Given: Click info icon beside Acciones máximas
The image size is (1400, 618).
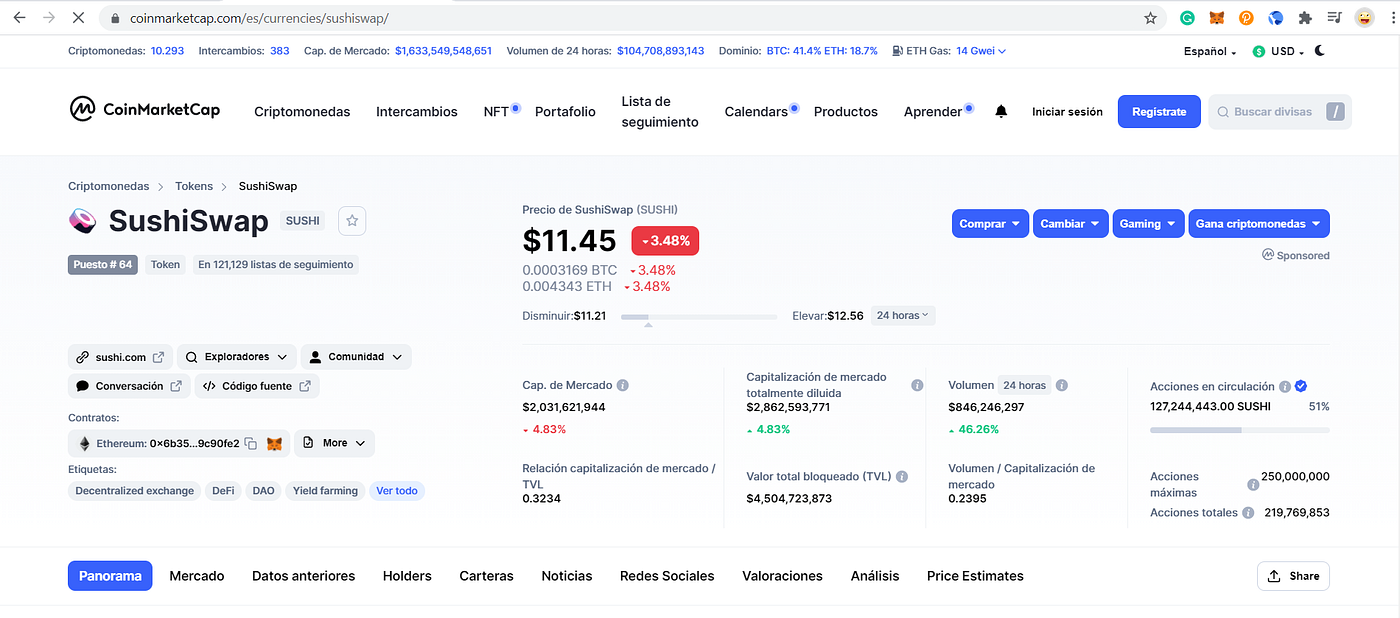Looking at the screenshot, I should click(x=1253, y=485).
